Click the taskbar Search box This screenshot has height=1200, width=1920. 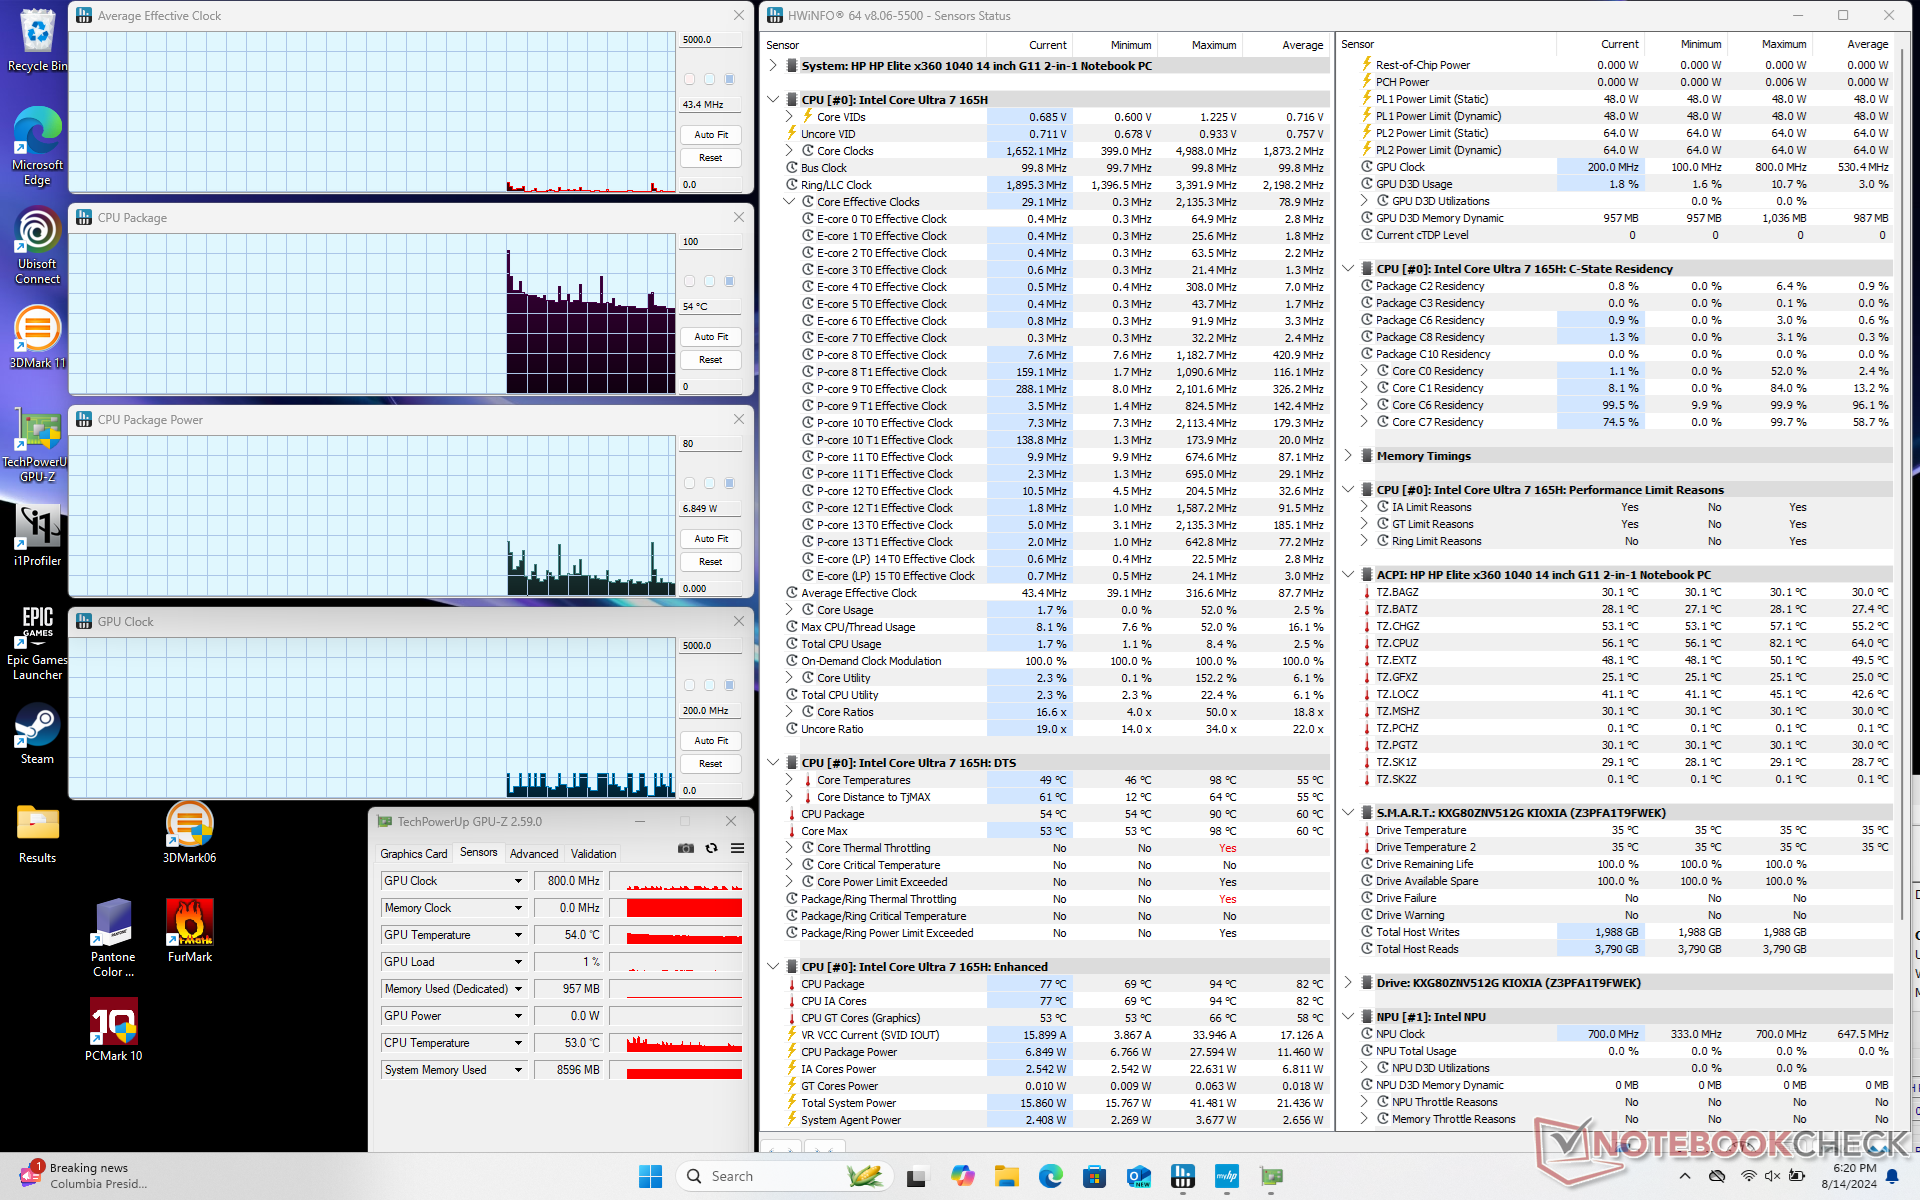(x=783, y=1176)
